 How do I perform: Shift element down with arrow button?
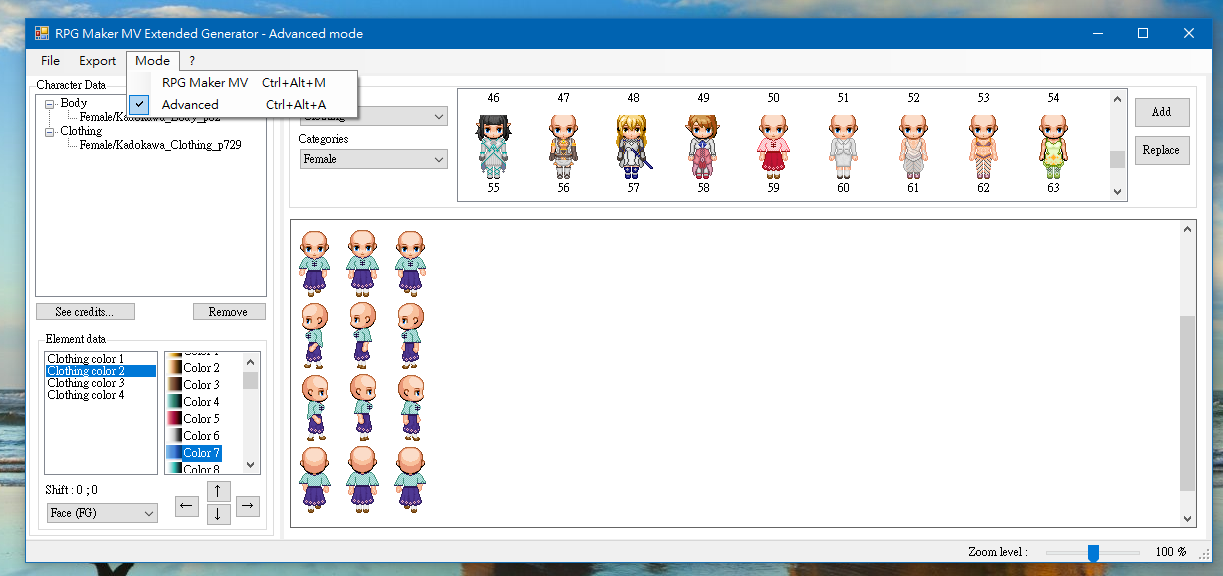(219, 514)
